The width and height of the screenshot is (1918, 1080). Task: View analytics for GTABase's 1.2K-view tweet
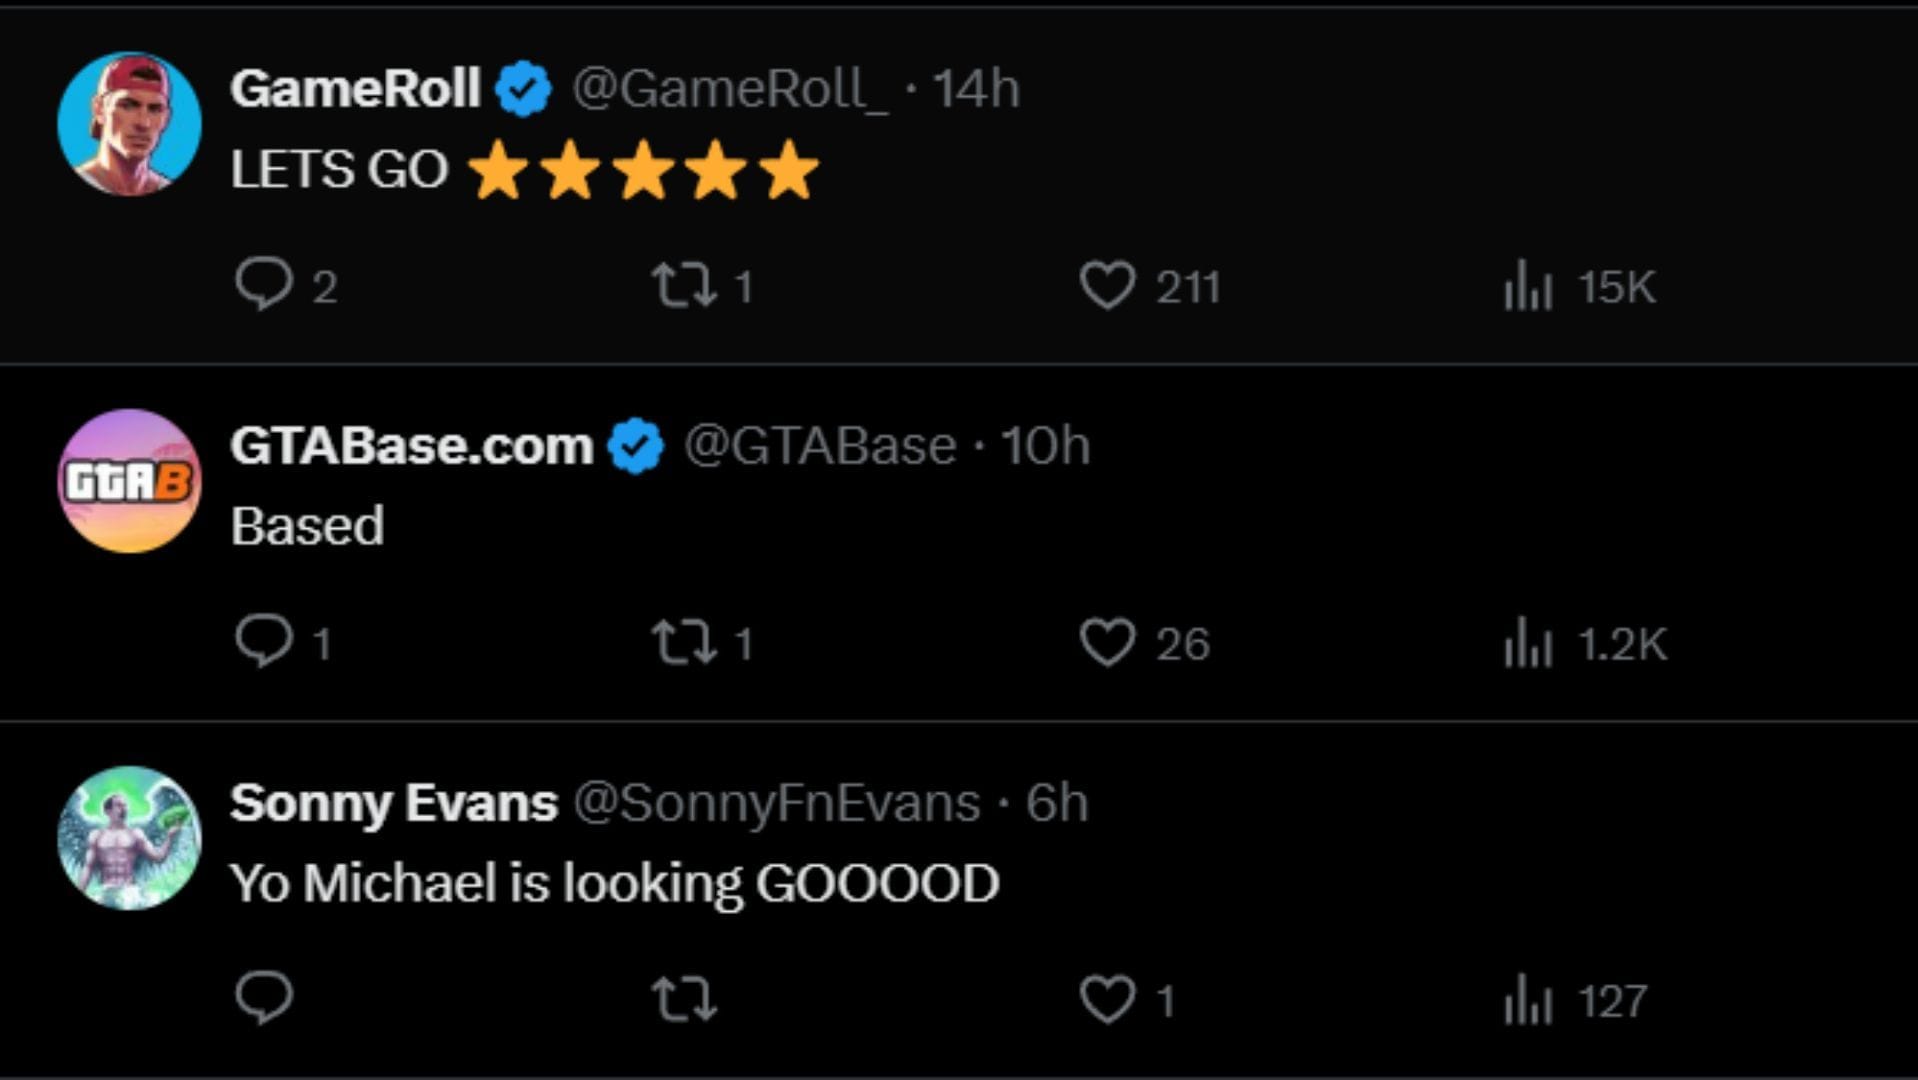[1528, 642]
